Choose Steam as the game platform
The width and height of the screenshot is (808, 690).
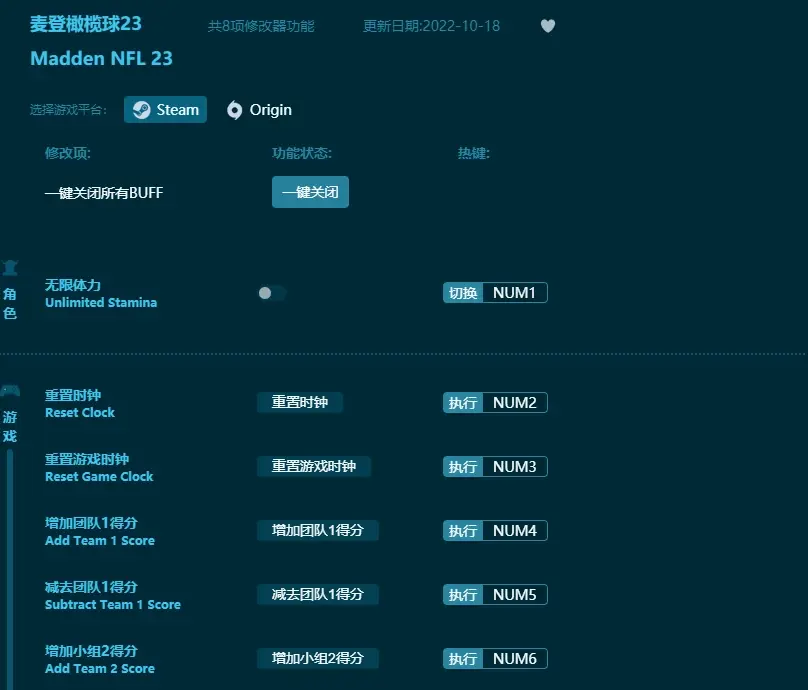[165, 110]
